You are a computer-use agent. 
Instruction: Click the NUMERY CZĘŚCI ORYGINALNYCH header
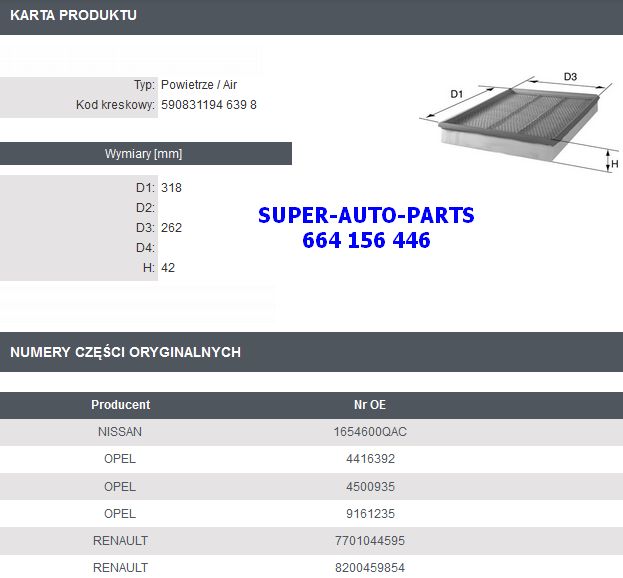[x=126, y=352]
